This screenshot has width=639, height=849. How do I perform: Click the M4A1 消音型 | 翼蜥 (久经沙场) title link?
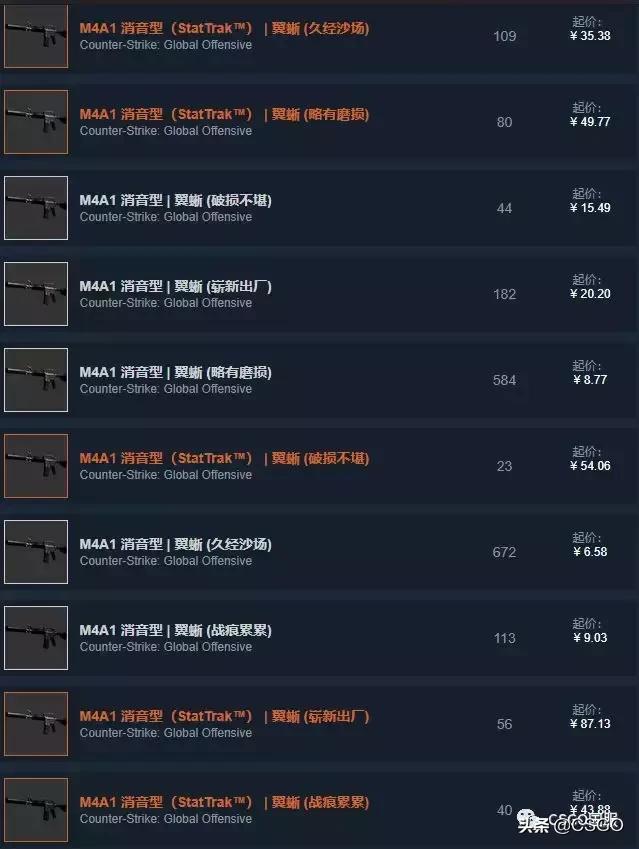click(175, 544)
